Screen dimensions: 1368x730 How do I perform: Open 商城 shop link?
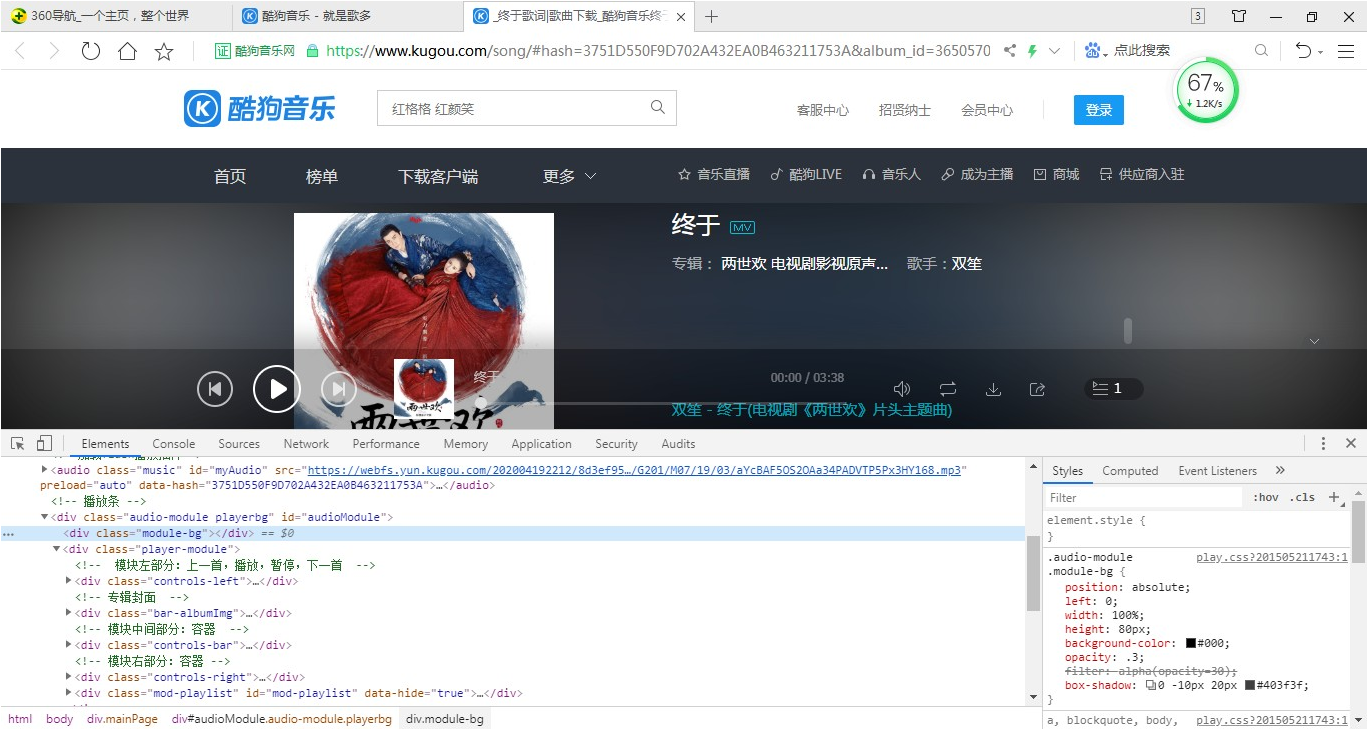point(1056,174)
